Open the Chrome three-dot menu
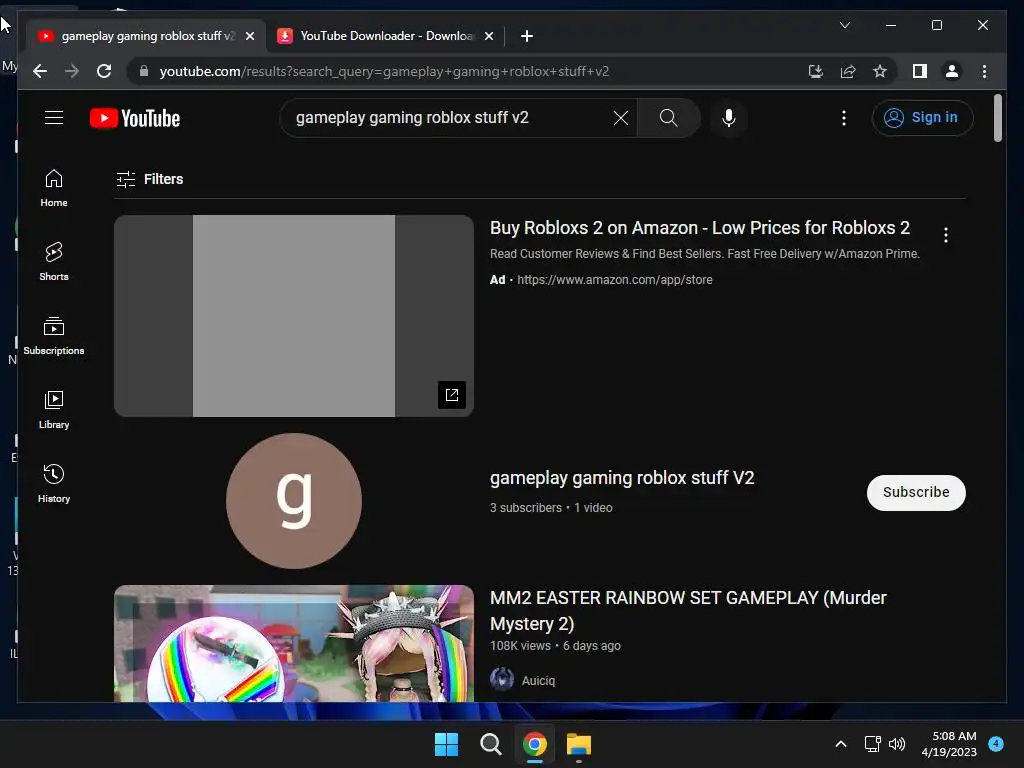This screenshot has height=768, width=1024. (984, 71)
